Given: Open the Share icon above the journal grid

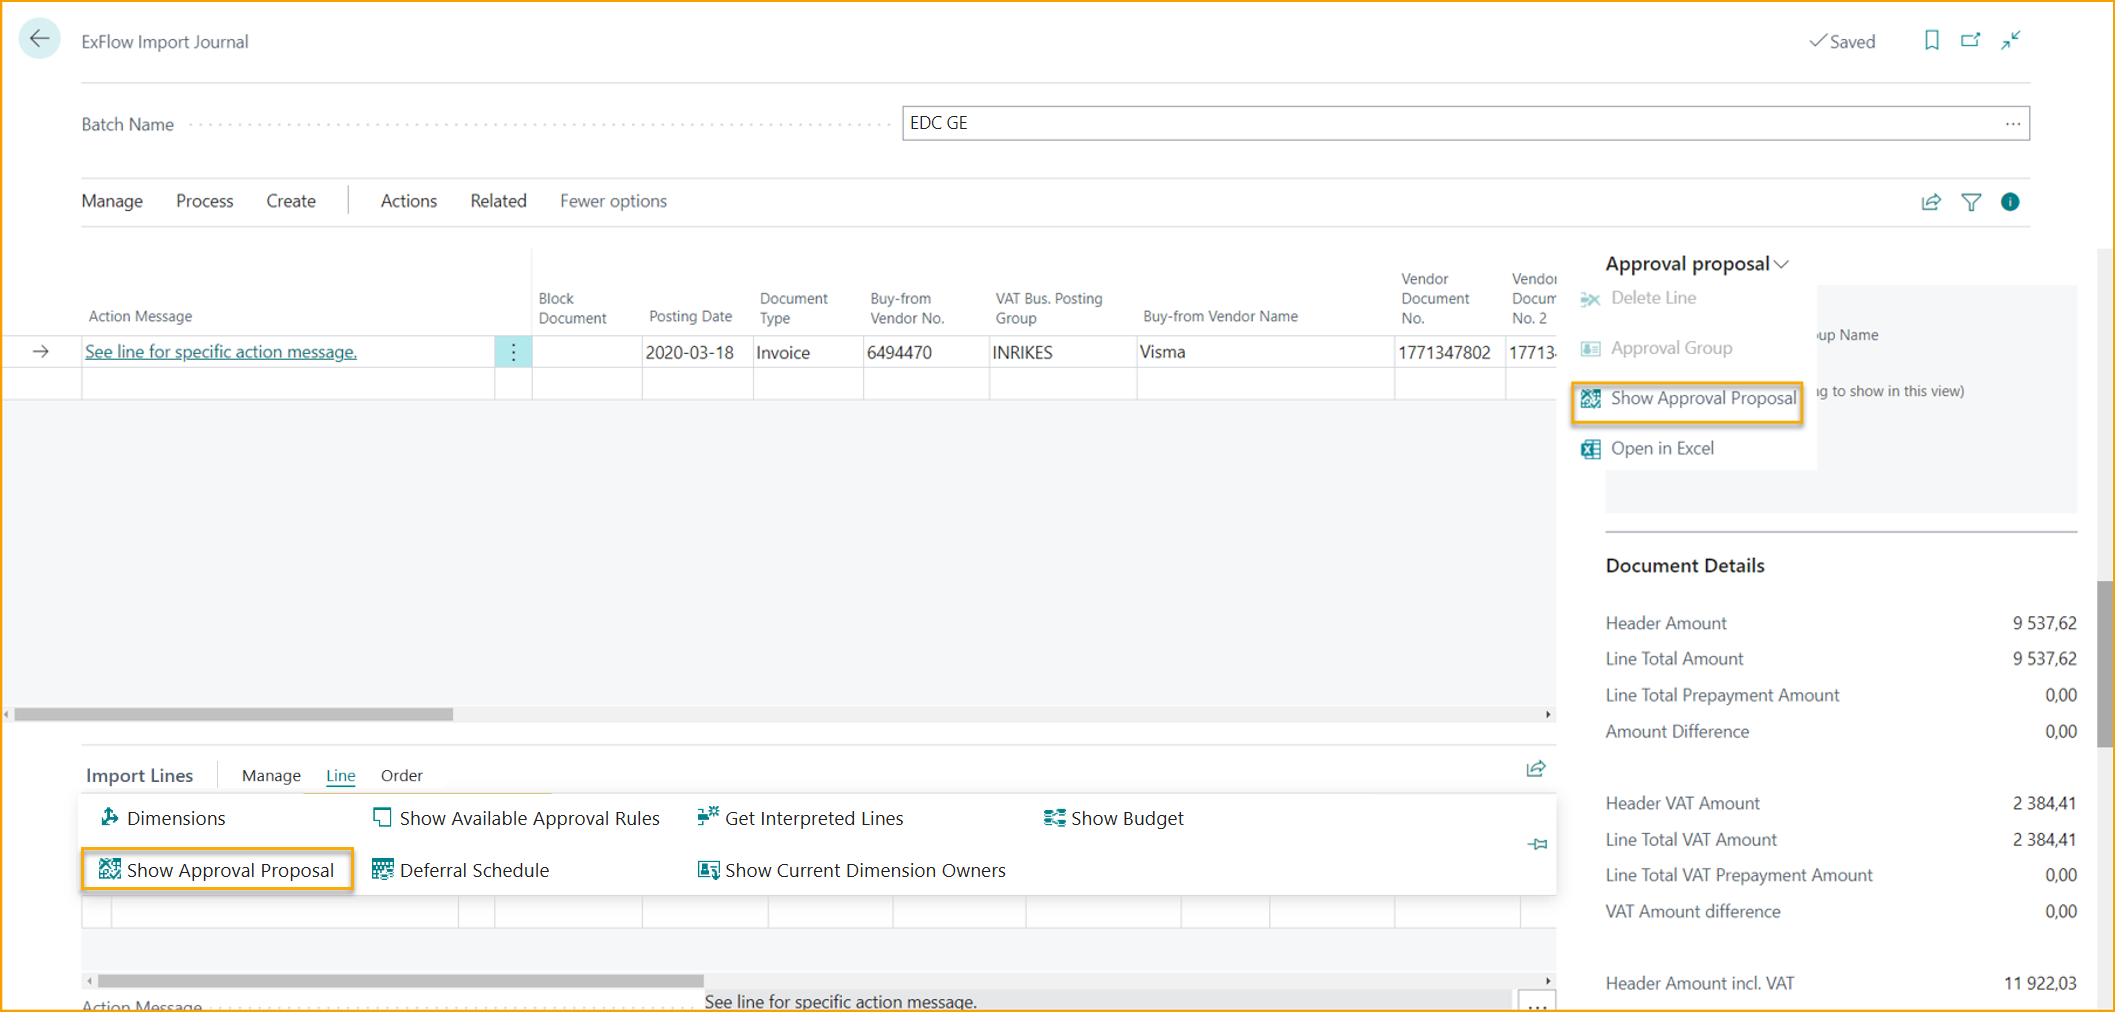Looking at the screenshot, I should [1930, 201].
